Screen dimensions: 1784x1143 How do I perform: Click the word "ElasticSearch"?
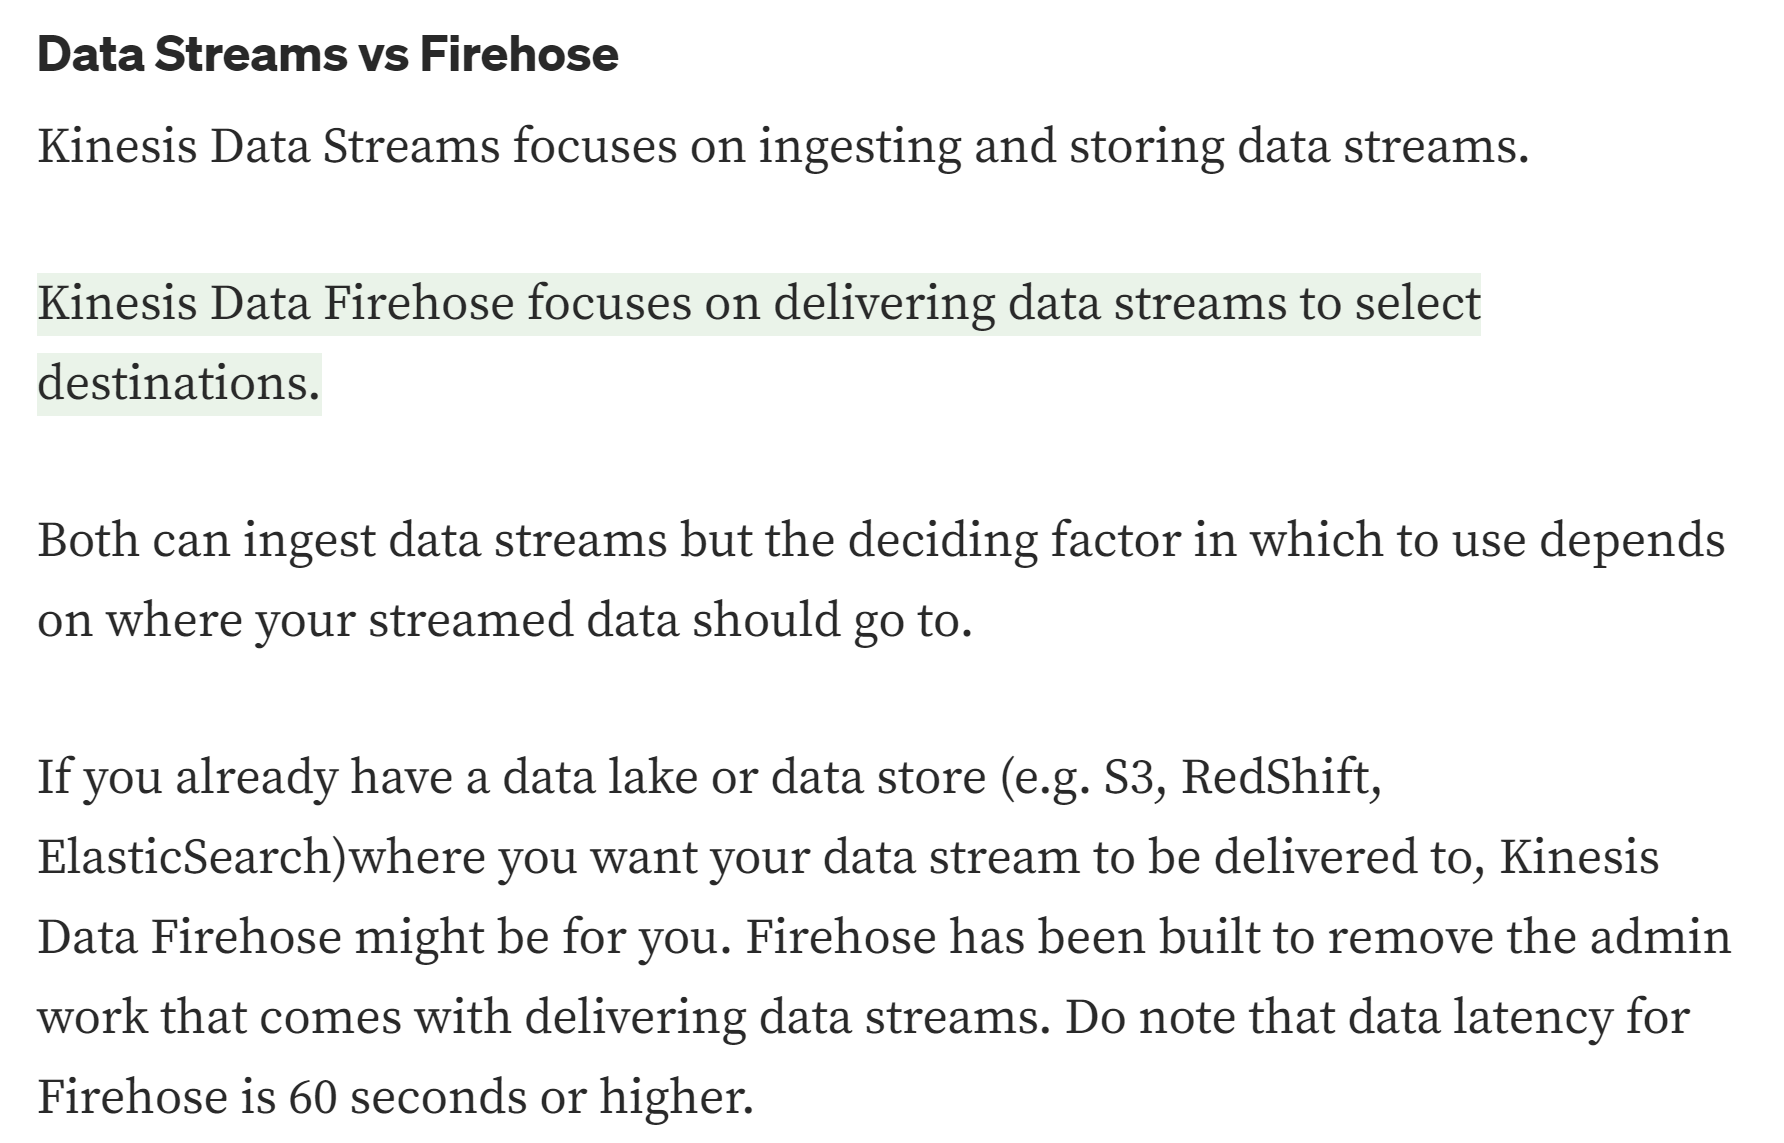click(x=185, y=857)
